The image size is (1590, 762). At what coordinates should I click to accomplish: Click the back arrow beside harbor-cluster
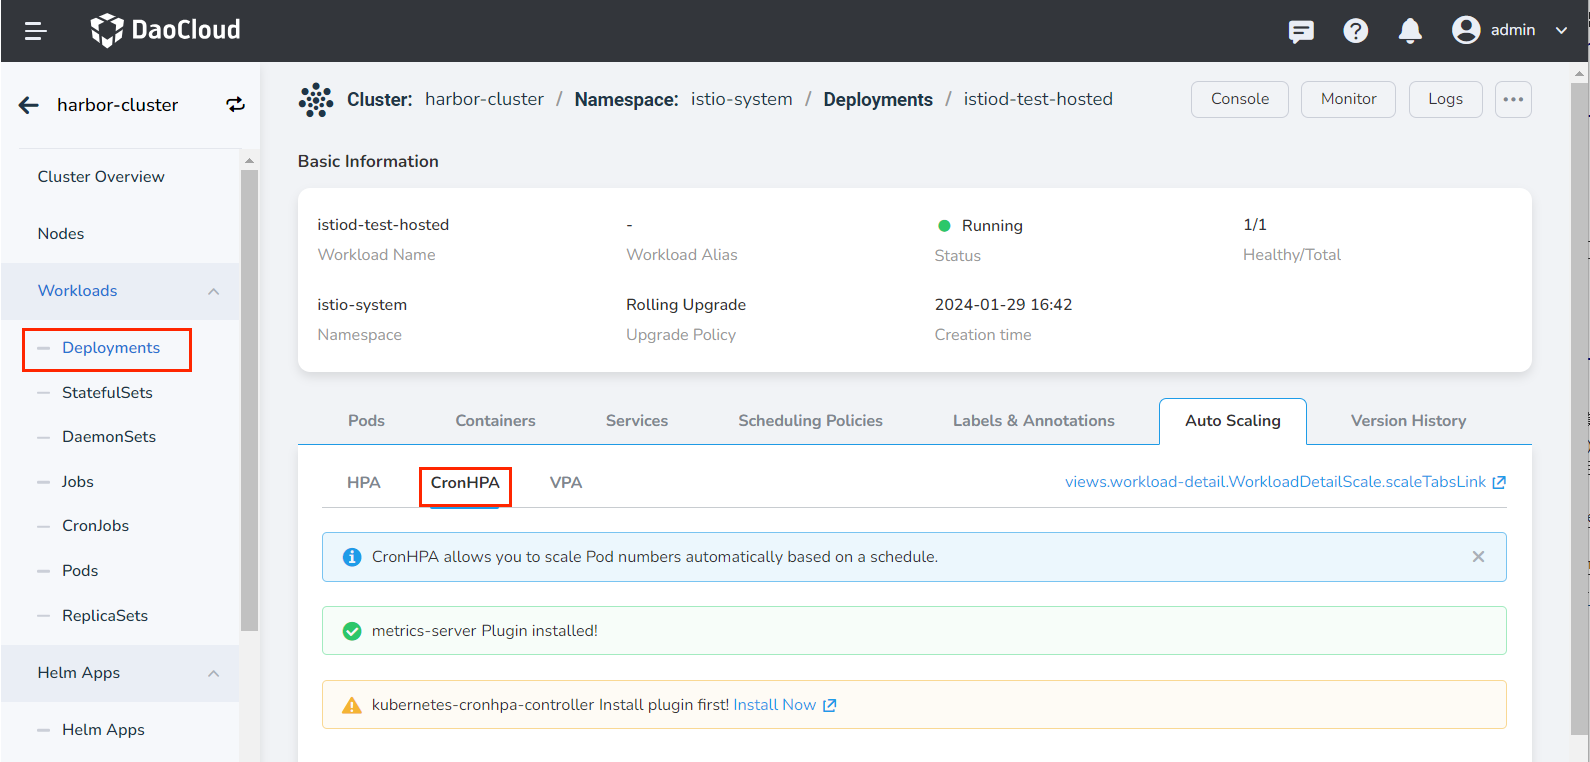[29, 105]
